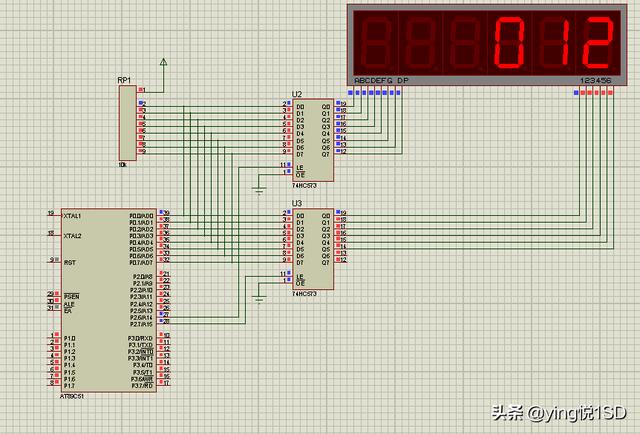The height and width of the screenshot is (434, 640).
Task: Click the OE pin label on U3
Action: (300, 283)
